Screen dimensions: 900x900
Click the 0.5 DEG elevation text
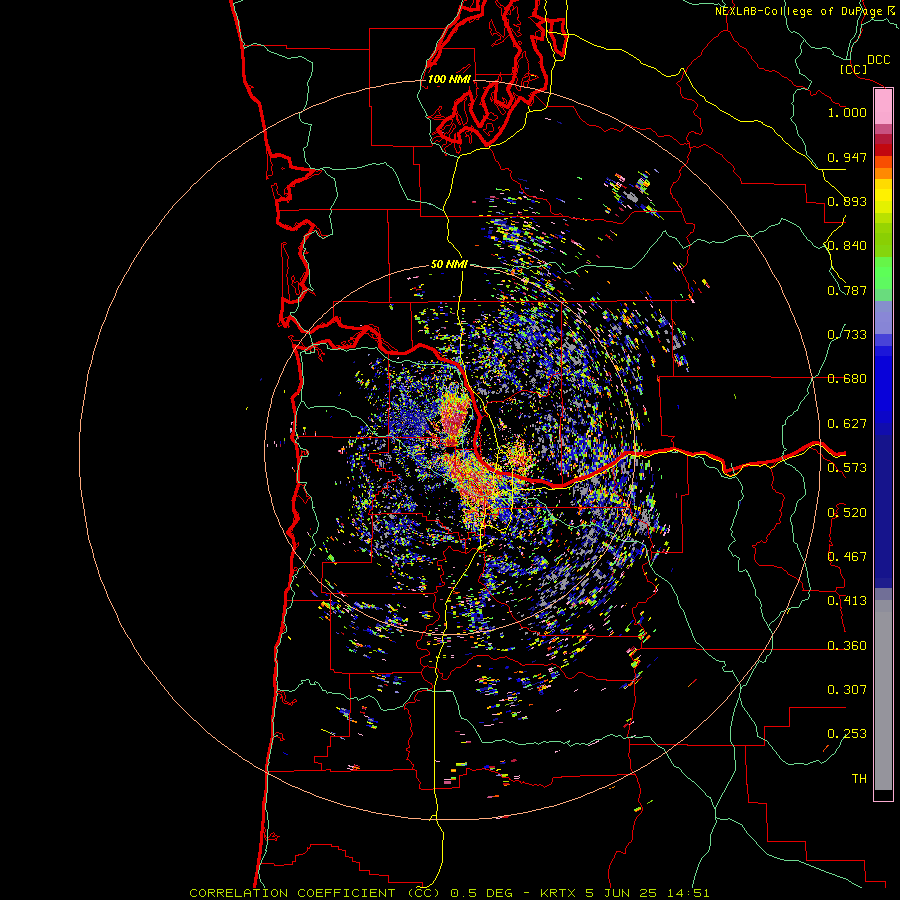[481, 893]
